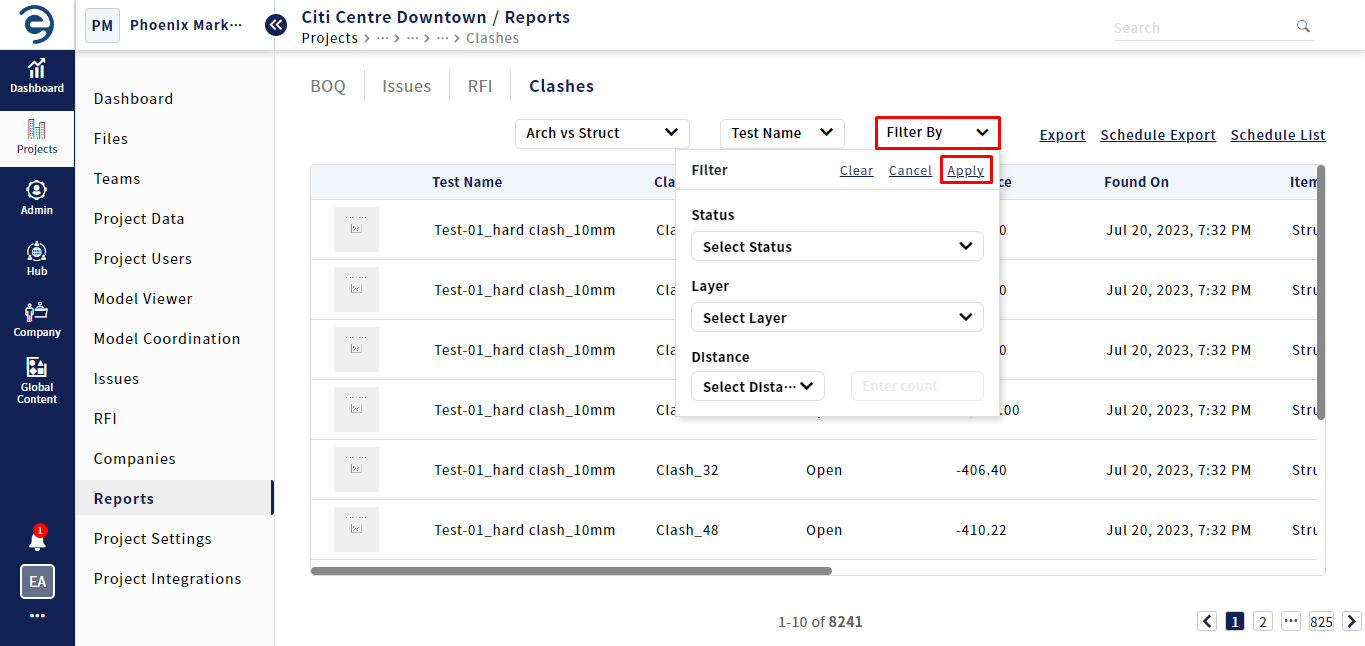Click Apply in the filter panel
The width and height of the screenshot is (1365, 646).
coord(966,171)
